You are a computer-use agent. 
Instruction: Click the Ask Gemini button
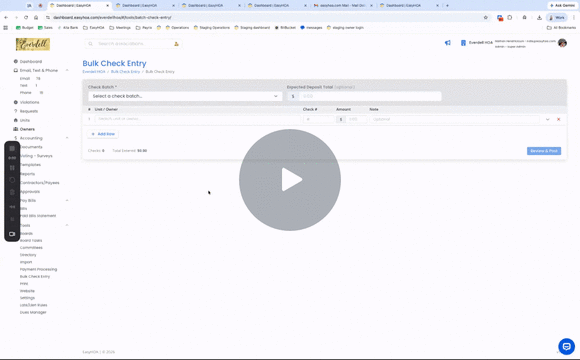562,6
